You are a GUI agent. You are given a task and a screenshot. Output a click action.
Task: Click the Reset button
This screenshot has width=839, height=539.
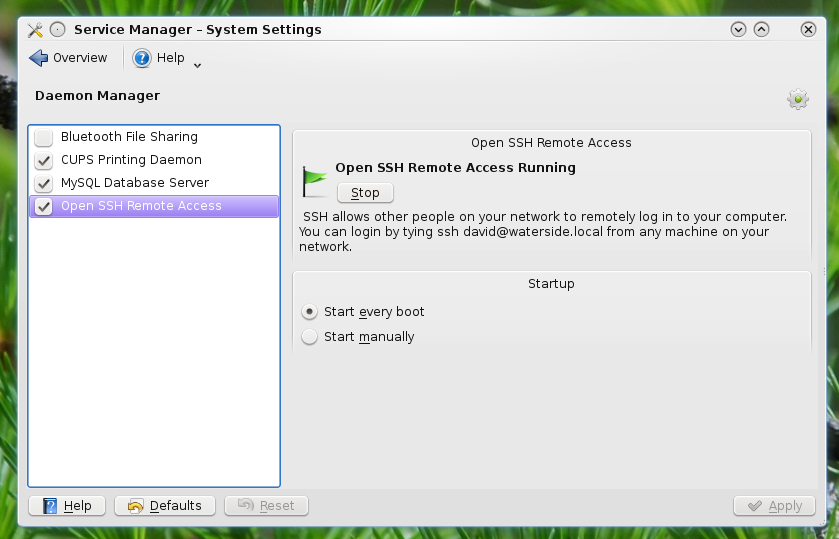[x=266, y=506]
